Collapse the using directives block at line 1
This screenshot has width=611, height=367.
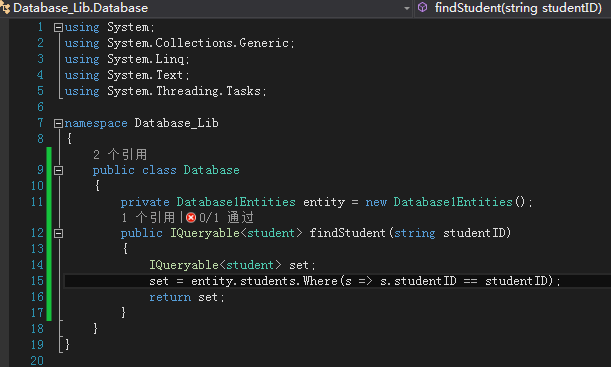(x=58, y=27)
